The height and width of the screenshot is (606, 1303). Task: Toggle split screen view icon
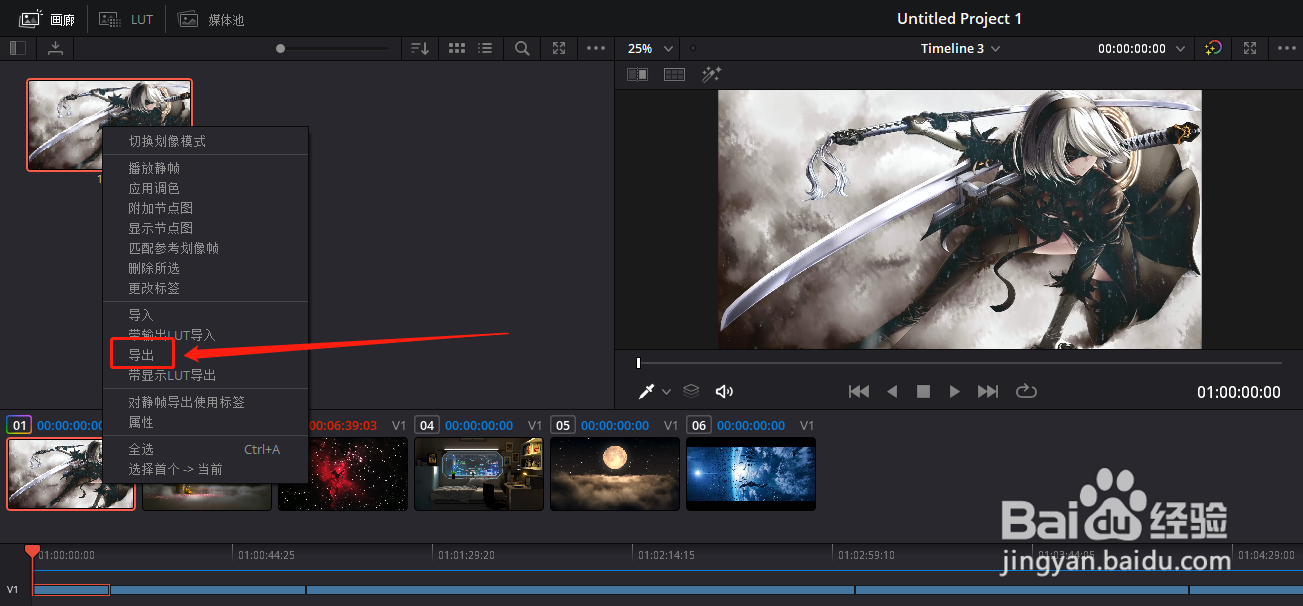(x=674, y=74)
